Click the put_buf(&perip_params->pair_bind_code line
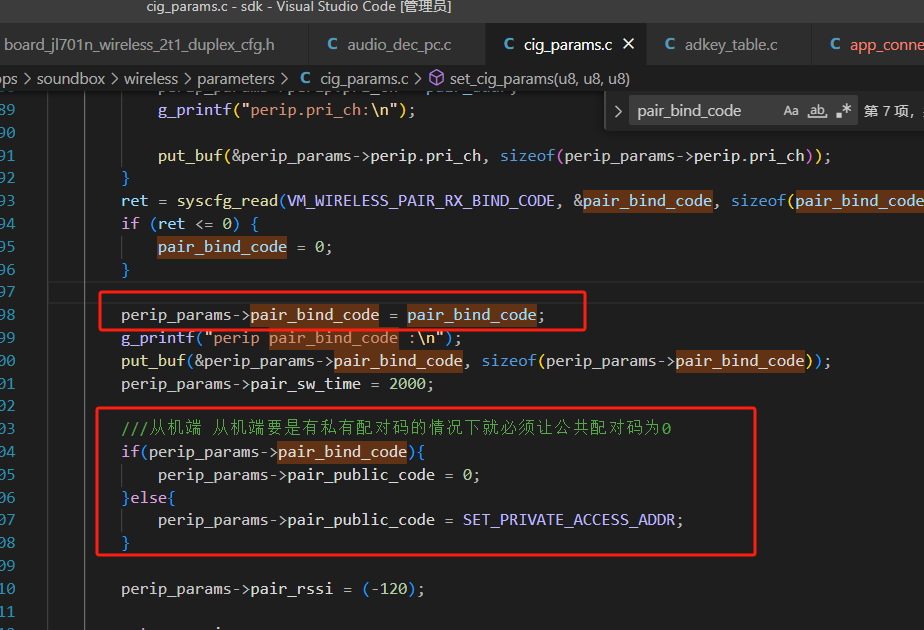Screen dimensions: 924x630 point(476,361)
